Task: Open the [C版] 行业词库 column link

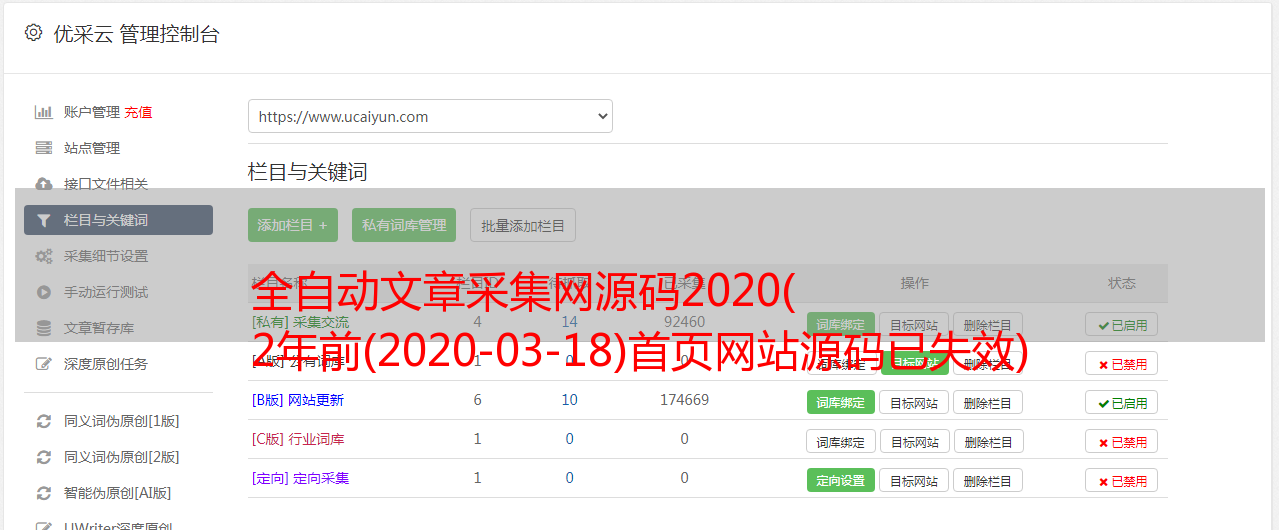Action: (x=298, y=439)
